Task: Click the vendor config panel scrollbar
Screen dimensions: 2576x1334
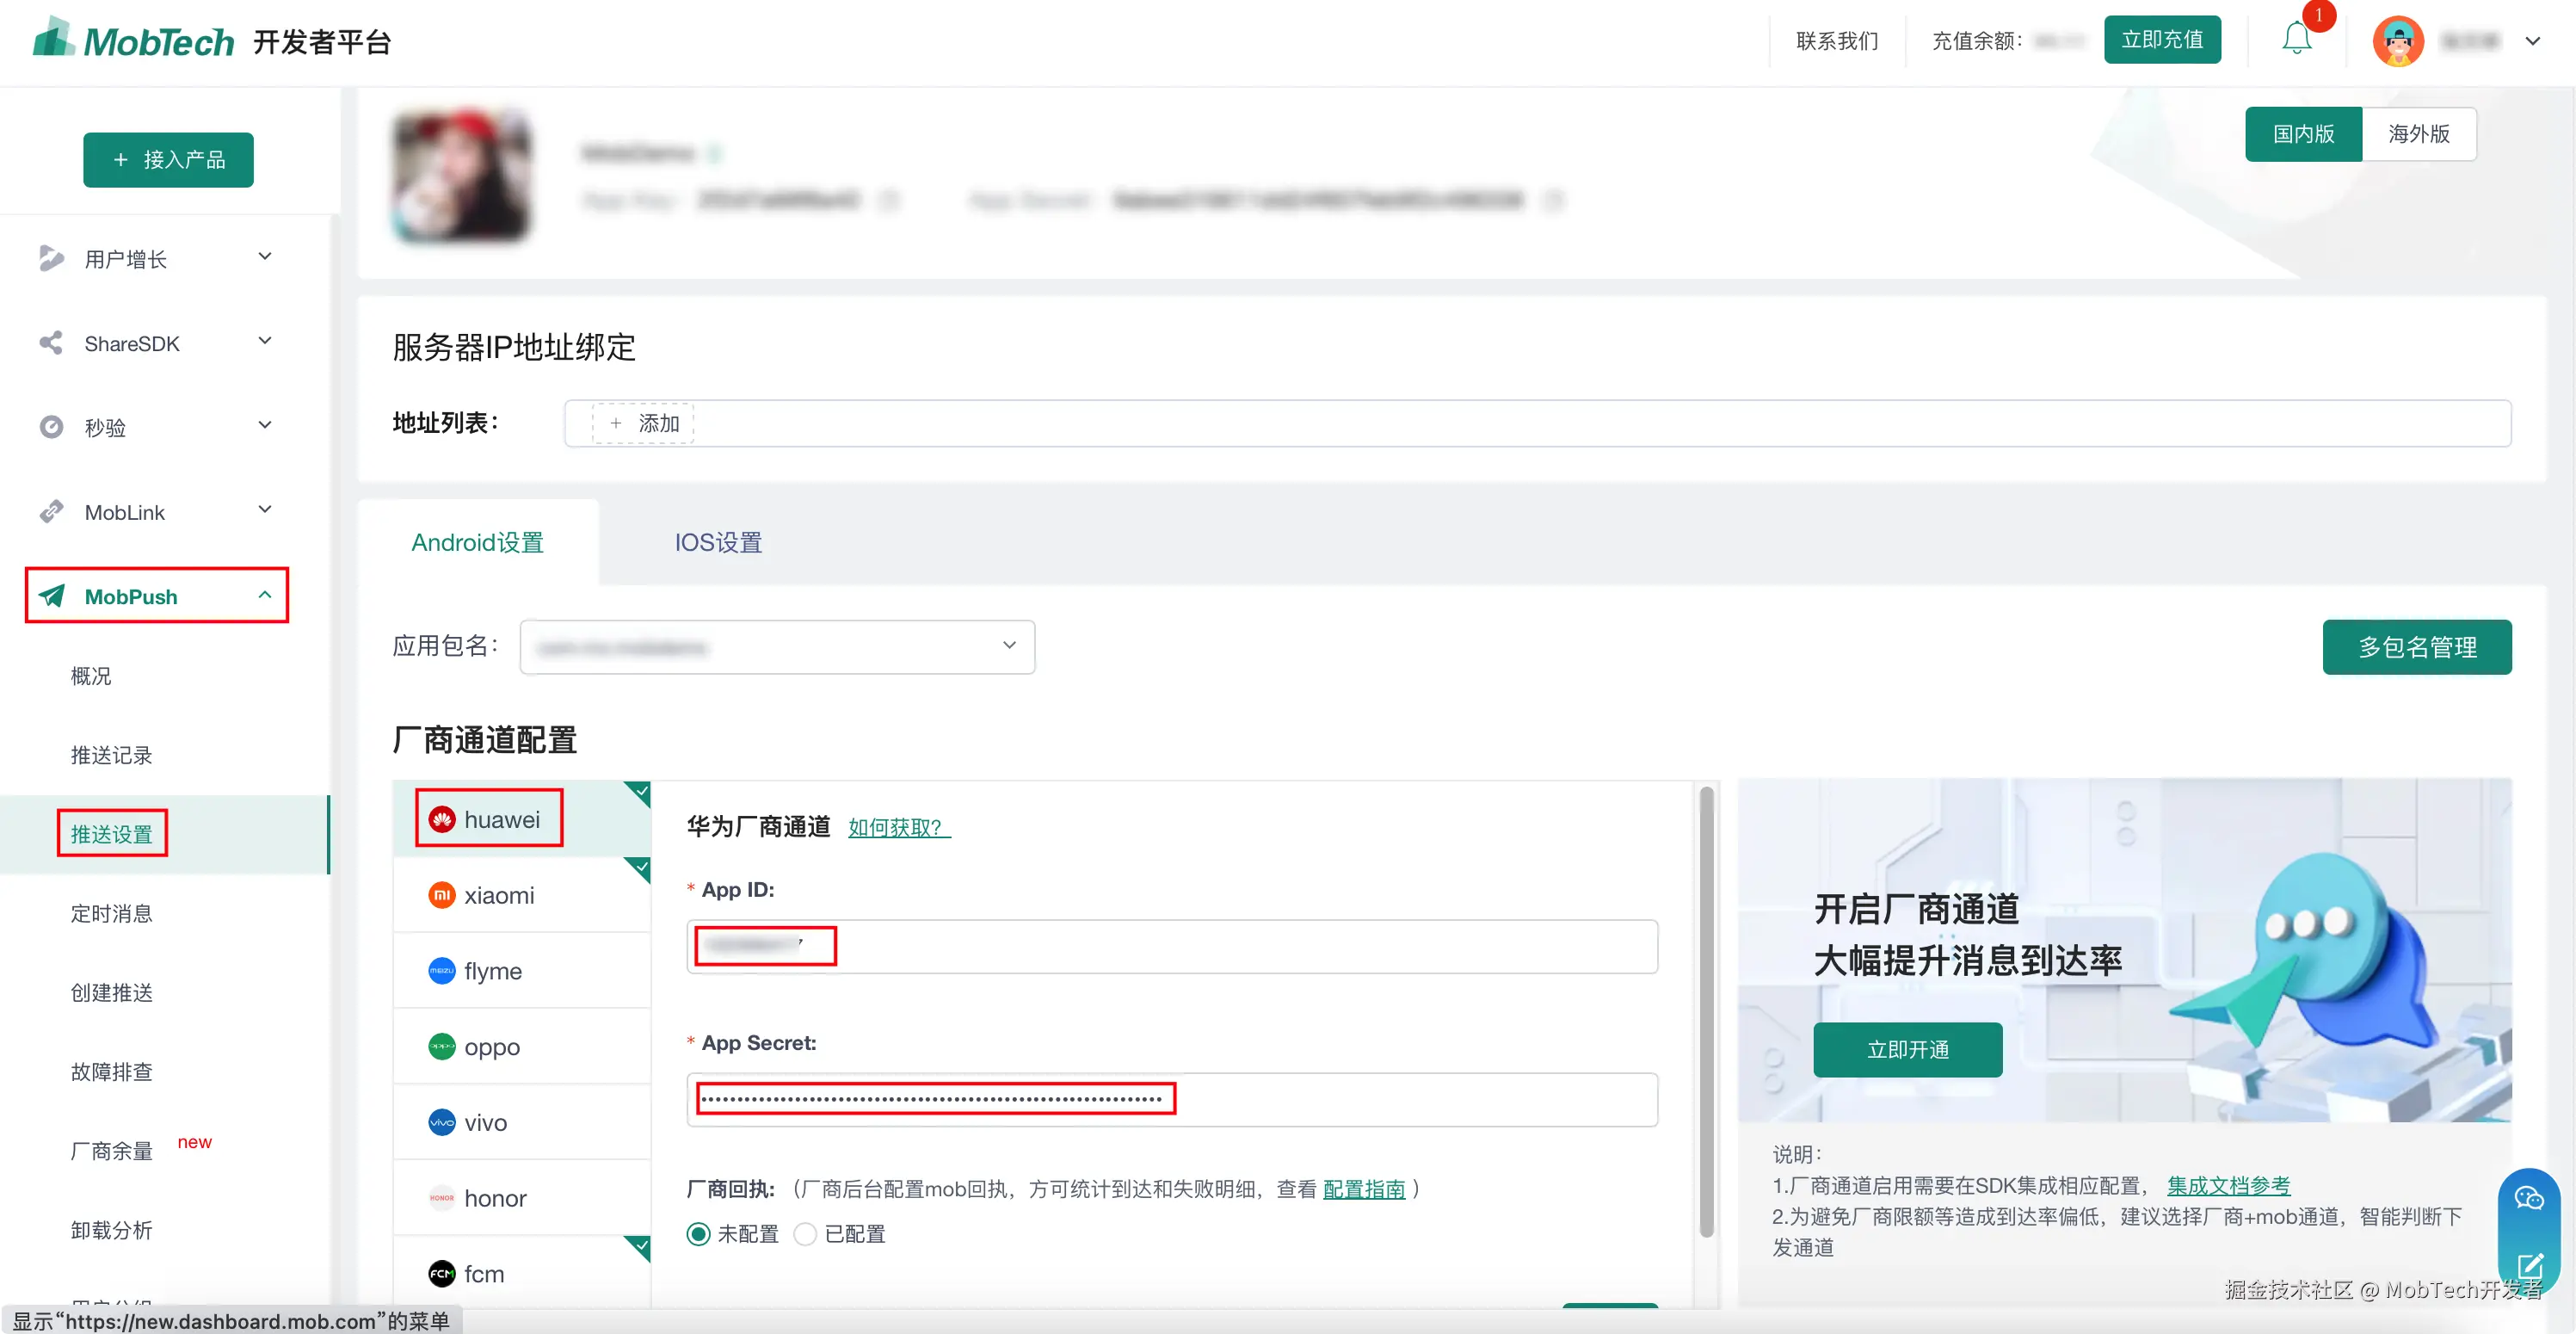Action: pos(1706,1011)
